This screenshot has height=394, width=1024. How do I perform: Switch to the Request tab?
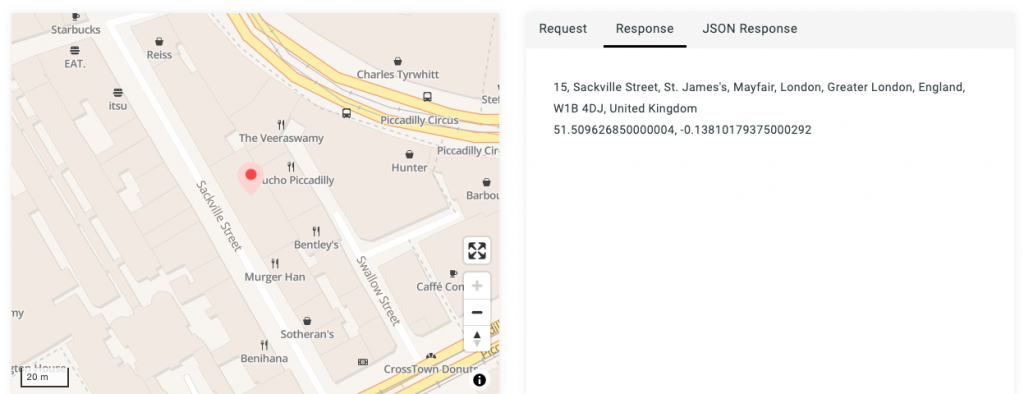click(563, 29)
